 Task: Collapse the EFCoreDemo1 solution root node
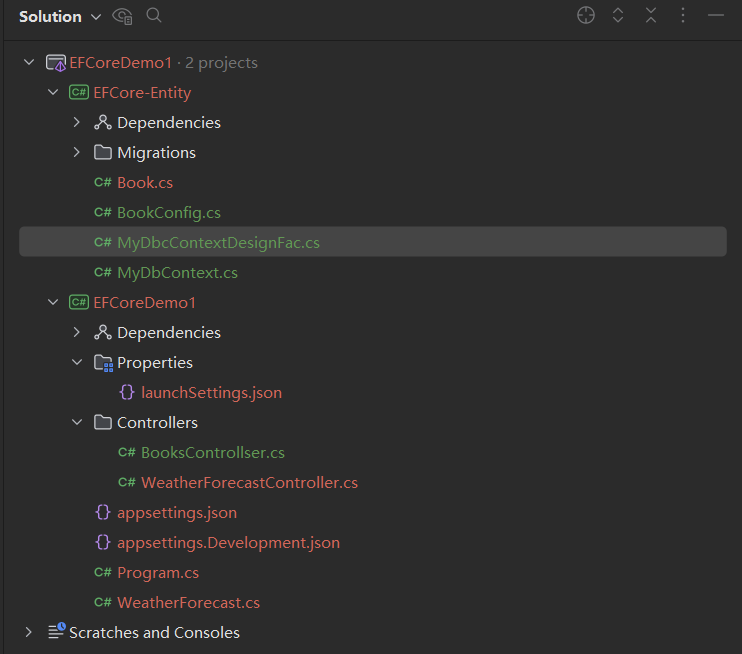pyautogui.click(x=29, y=63)
